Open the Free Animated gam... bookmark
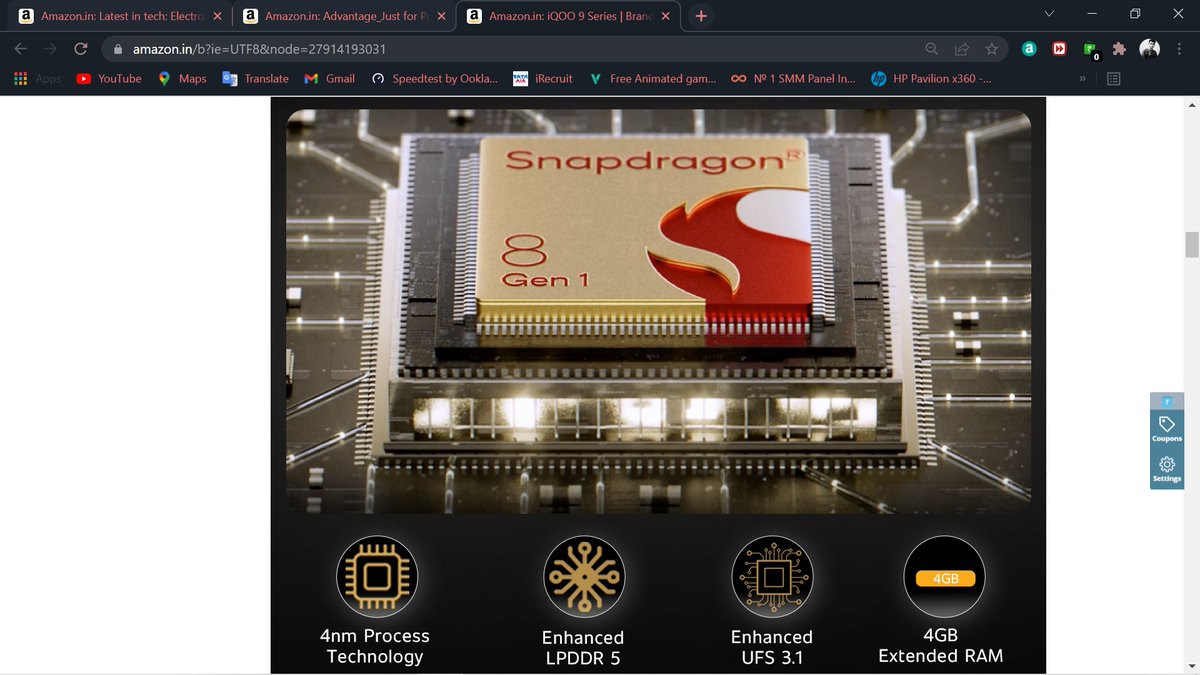This screenshot has width=1200, height=675. coord(651,78)
